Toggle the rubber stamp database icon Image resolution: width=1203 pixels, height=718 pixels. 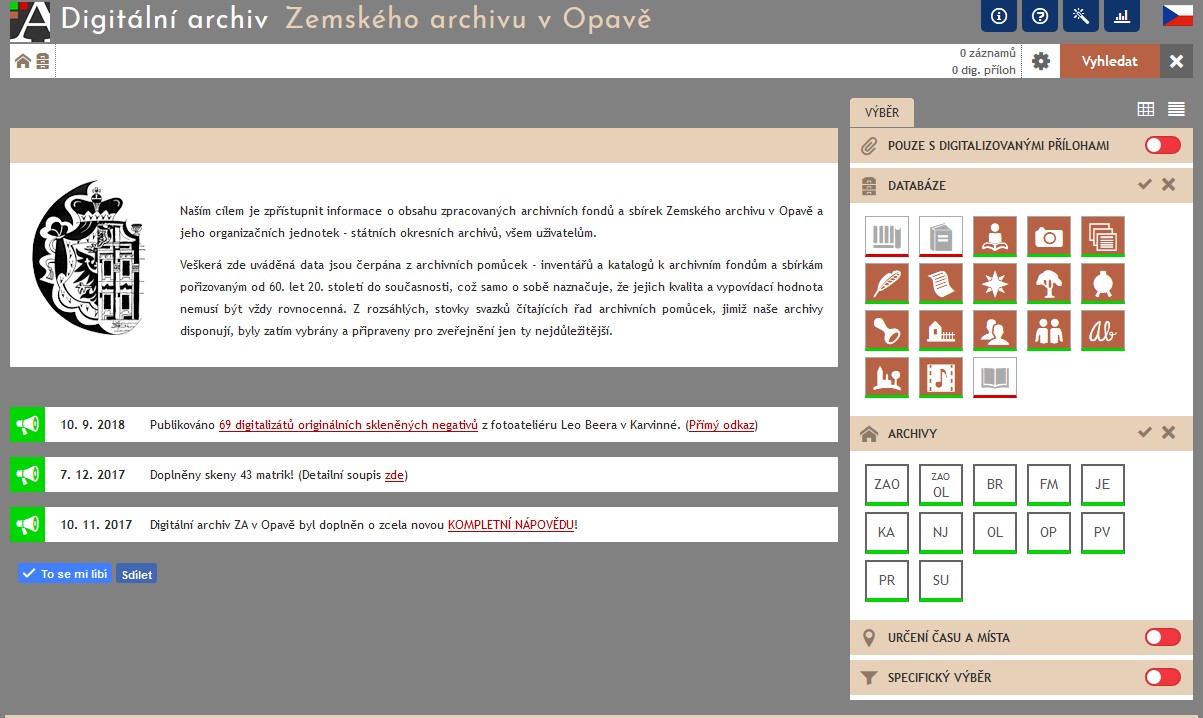pyautogui.click(x=887, y=331)
